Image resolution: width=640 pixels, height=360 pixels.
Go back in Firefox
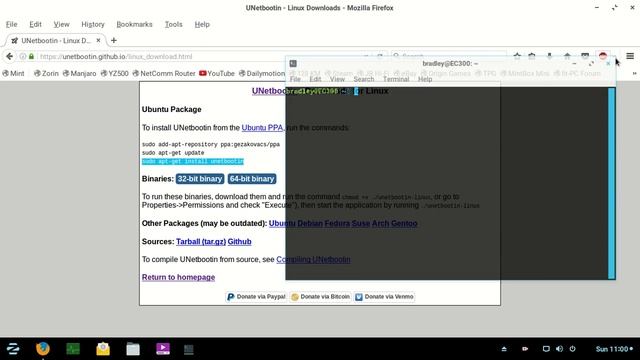(x=9, y=56)
